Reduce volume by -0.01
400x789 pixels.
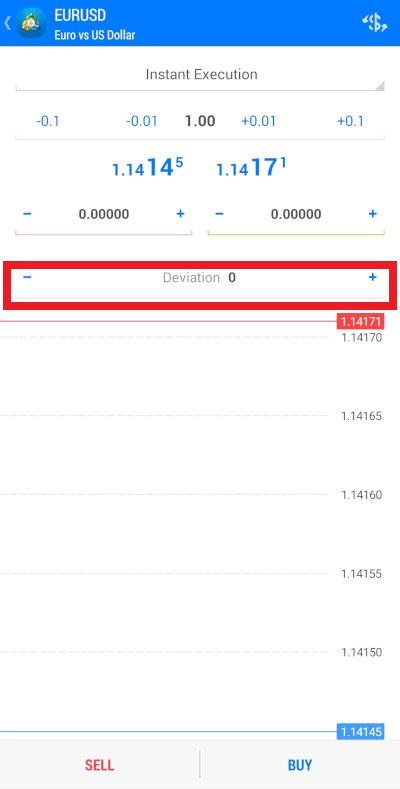tap(141, 121)
